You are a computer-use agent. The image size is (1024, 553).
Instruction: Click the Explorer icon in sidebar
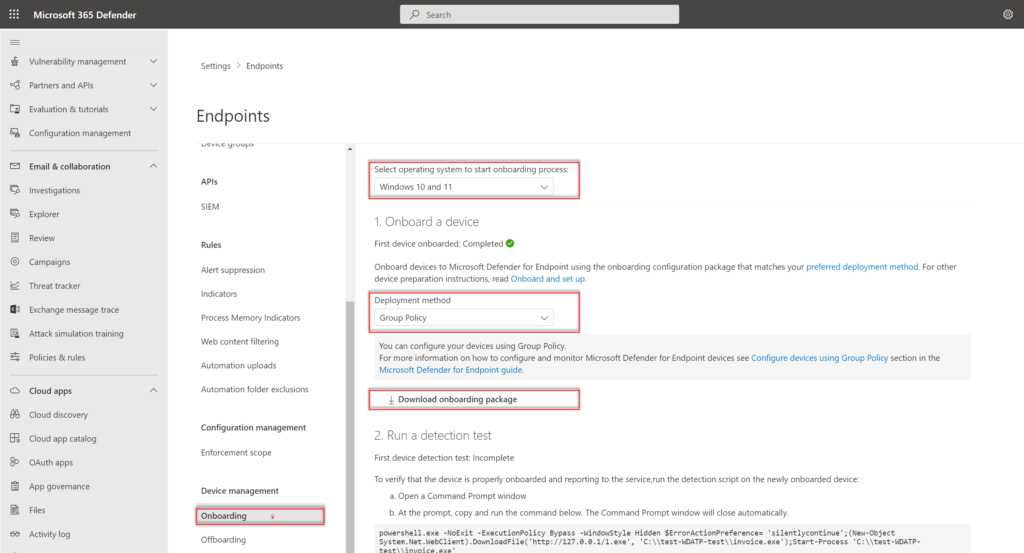pyautogui.click(x=15, y=214)
